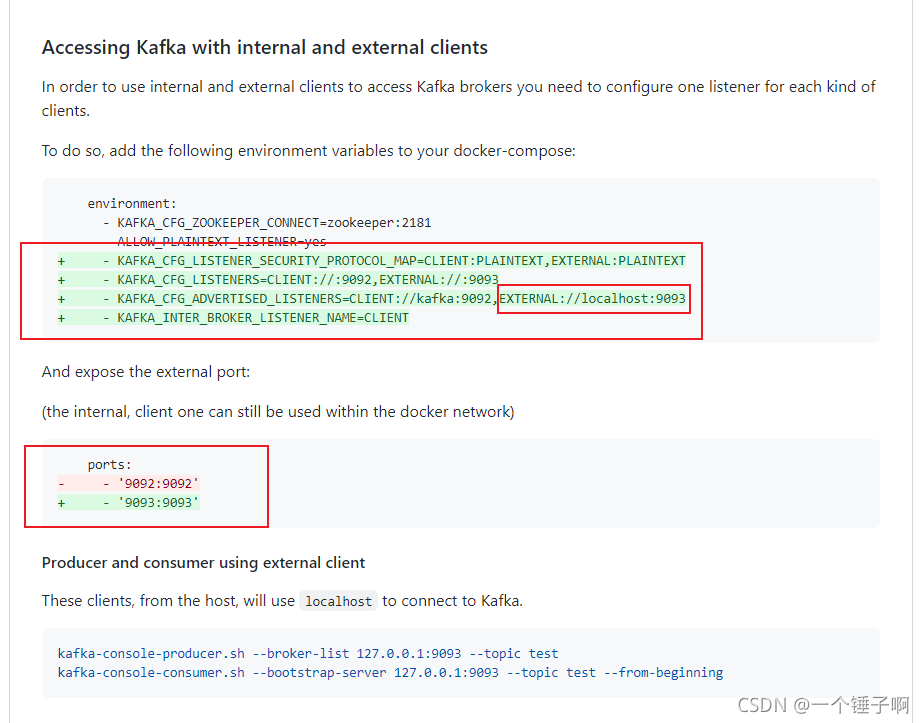Click "And expose the external port:" text

[x=146, y=372]
